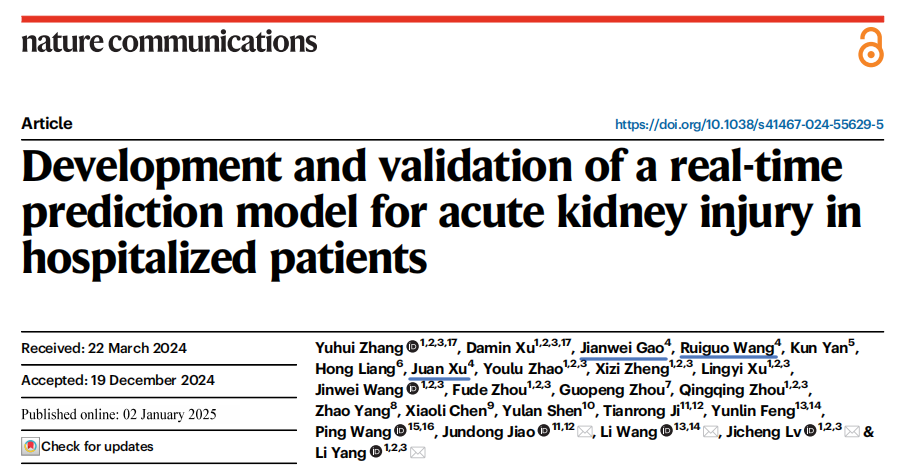Open Li Yang's ORCID icon

(x=376, y=452)
